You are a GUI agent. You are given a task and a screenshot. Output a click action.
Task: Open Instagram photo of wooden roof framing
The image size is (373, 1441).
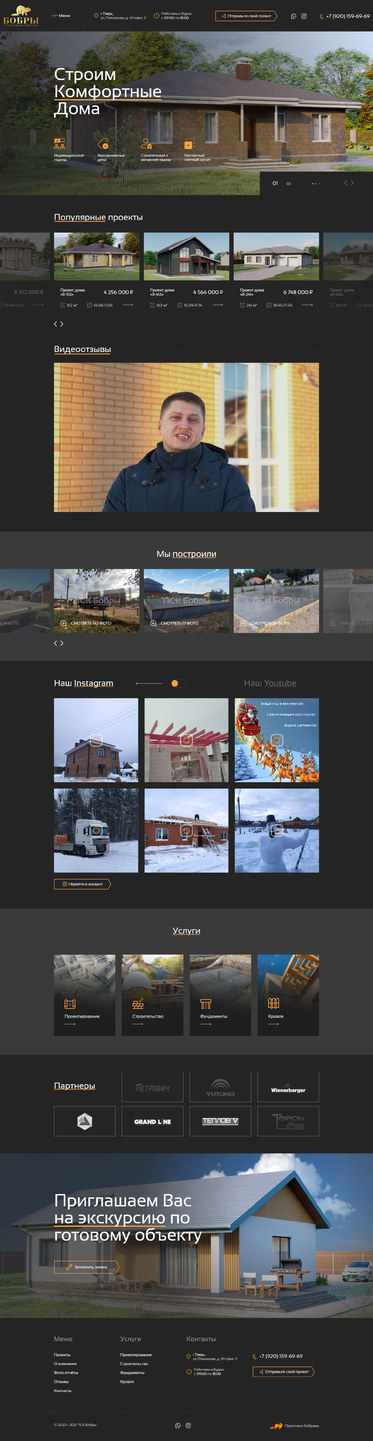click(187, 740)
